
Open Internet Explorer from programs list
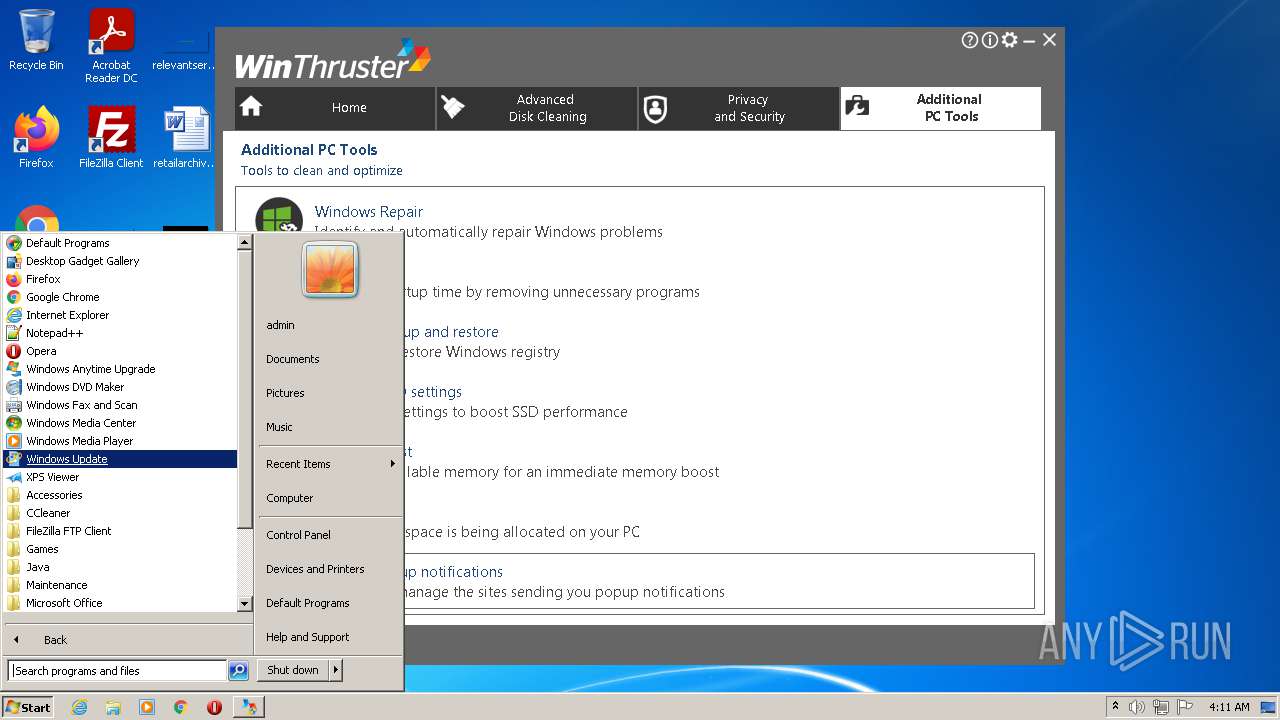pyautogui.click(x=120, y=315)
